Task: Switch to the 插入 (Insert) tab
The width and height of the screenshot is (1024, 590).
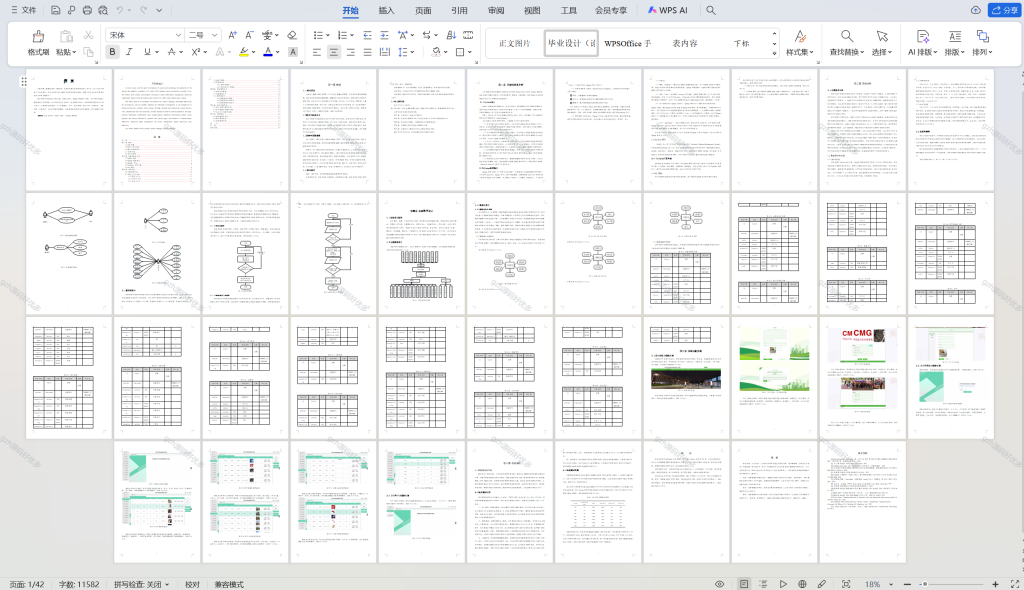Action: 387,10
